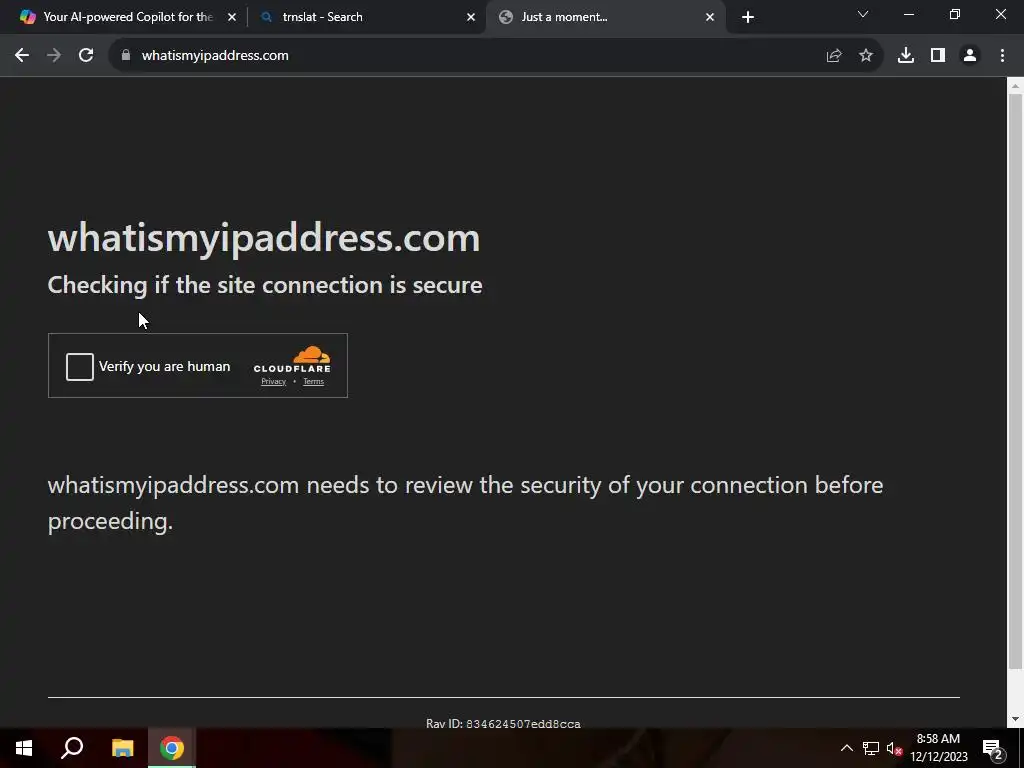The width and height of the screenshot is (1024, 768).
Task: Check the Verify you are human box
Action: click(x=80, y=366)
